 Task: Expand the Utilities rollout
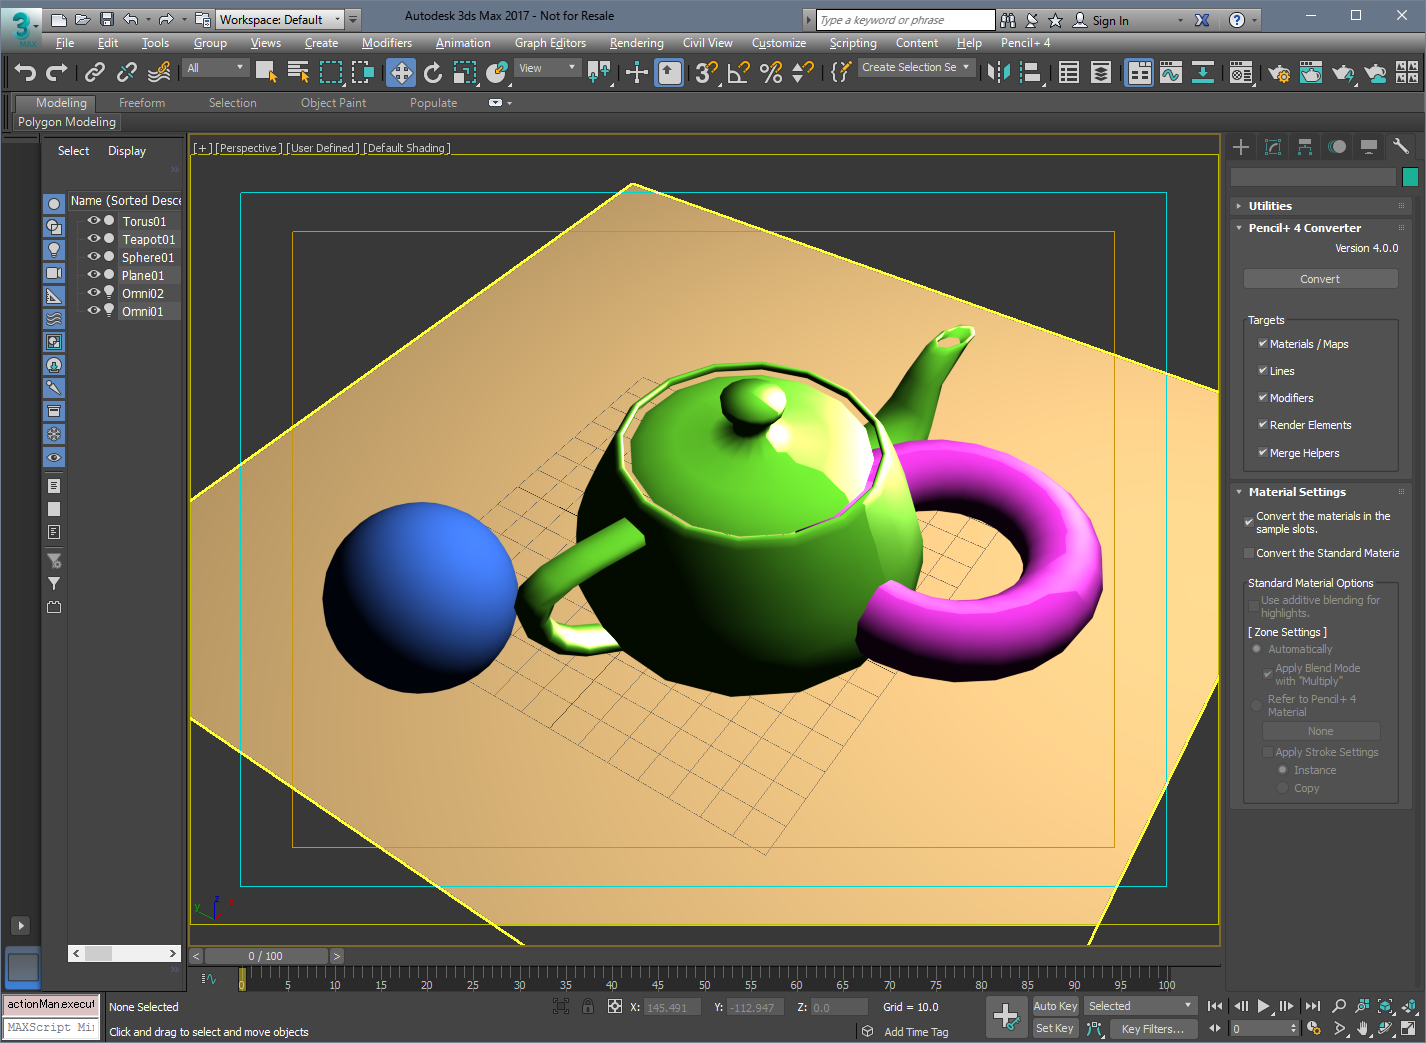point(1270,206)
